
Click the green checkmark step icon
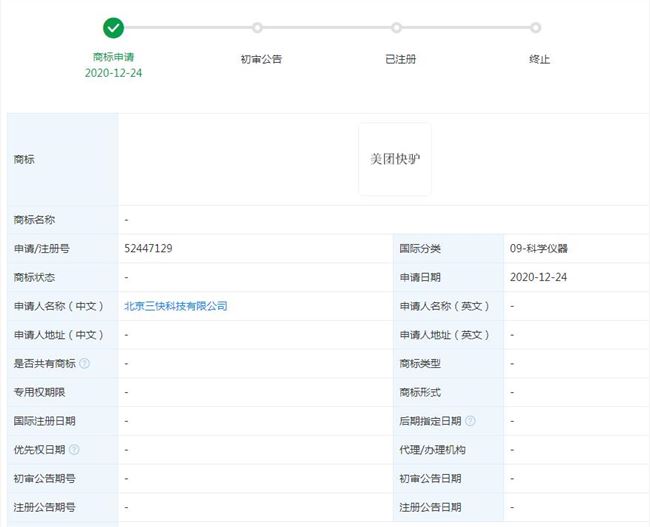[x=113, y=28]
